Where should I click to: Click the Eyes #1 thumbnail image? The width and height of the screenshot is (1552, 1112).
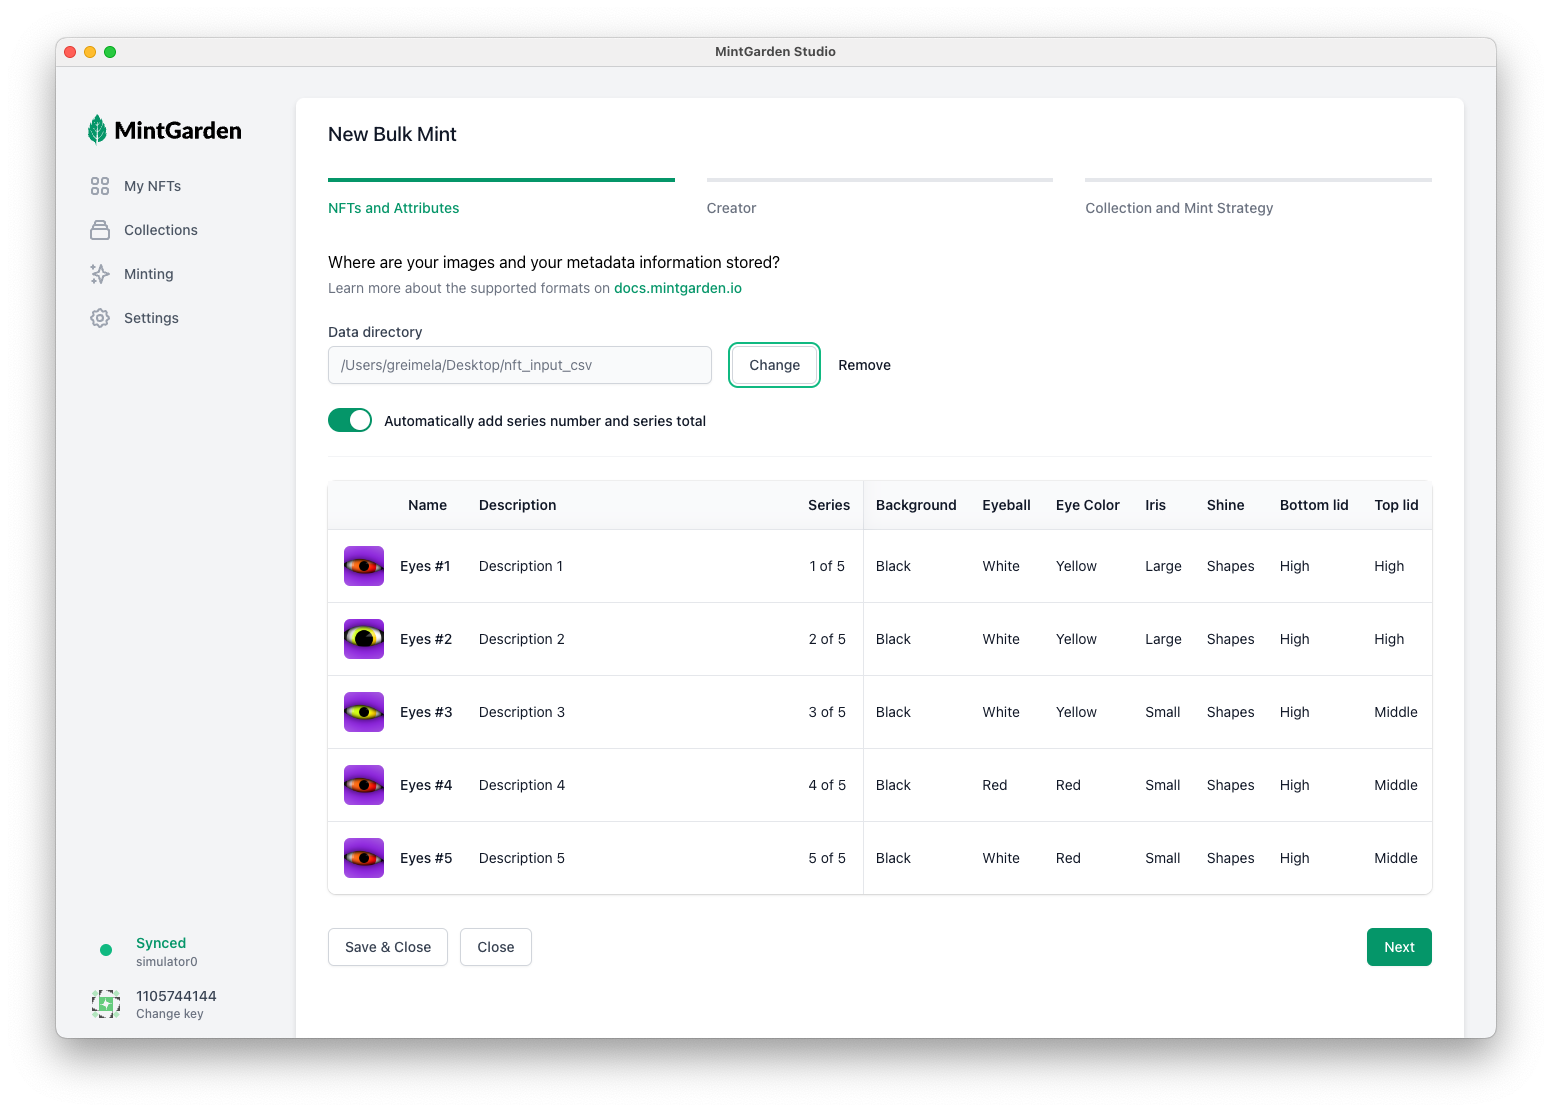[364, 566]
